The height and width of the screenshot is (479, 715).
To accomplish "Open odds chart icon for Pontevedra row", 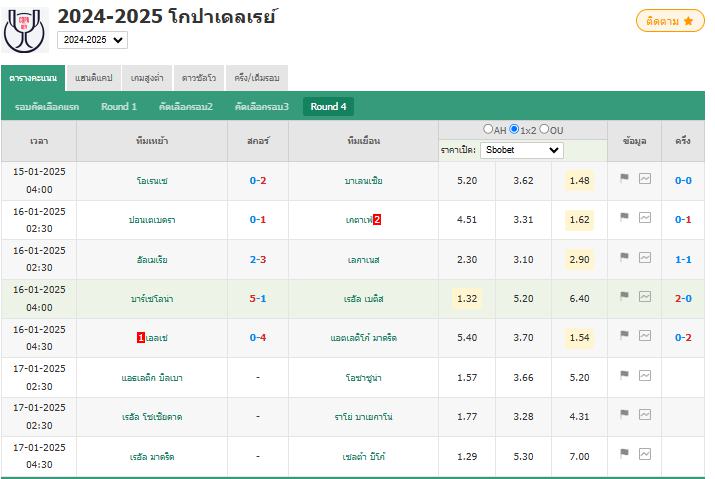I will (x=645, y=218).
